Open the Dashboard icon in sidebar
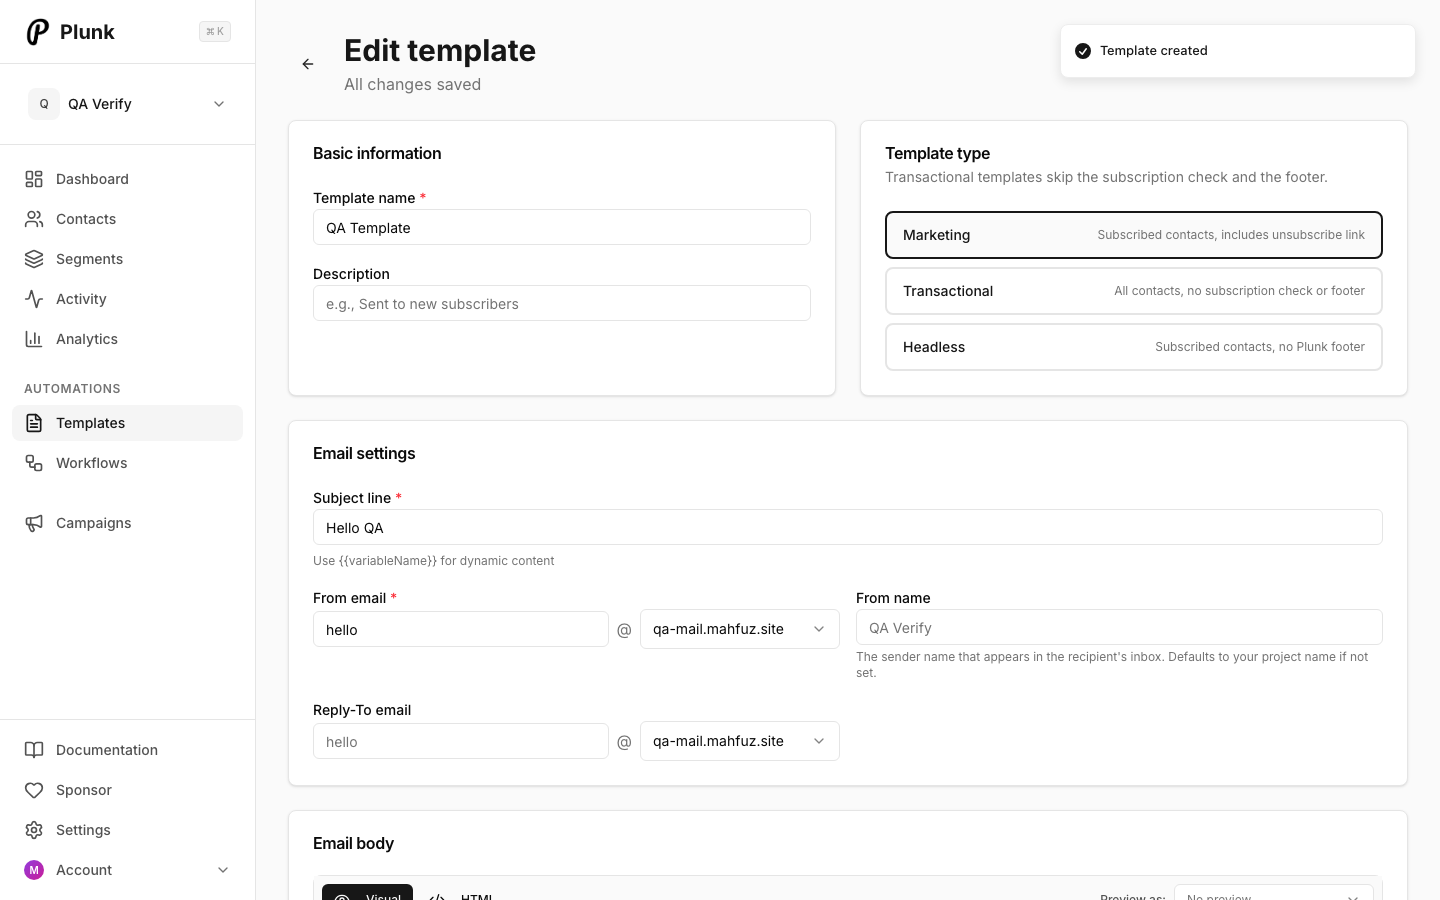 pos(34,179)
